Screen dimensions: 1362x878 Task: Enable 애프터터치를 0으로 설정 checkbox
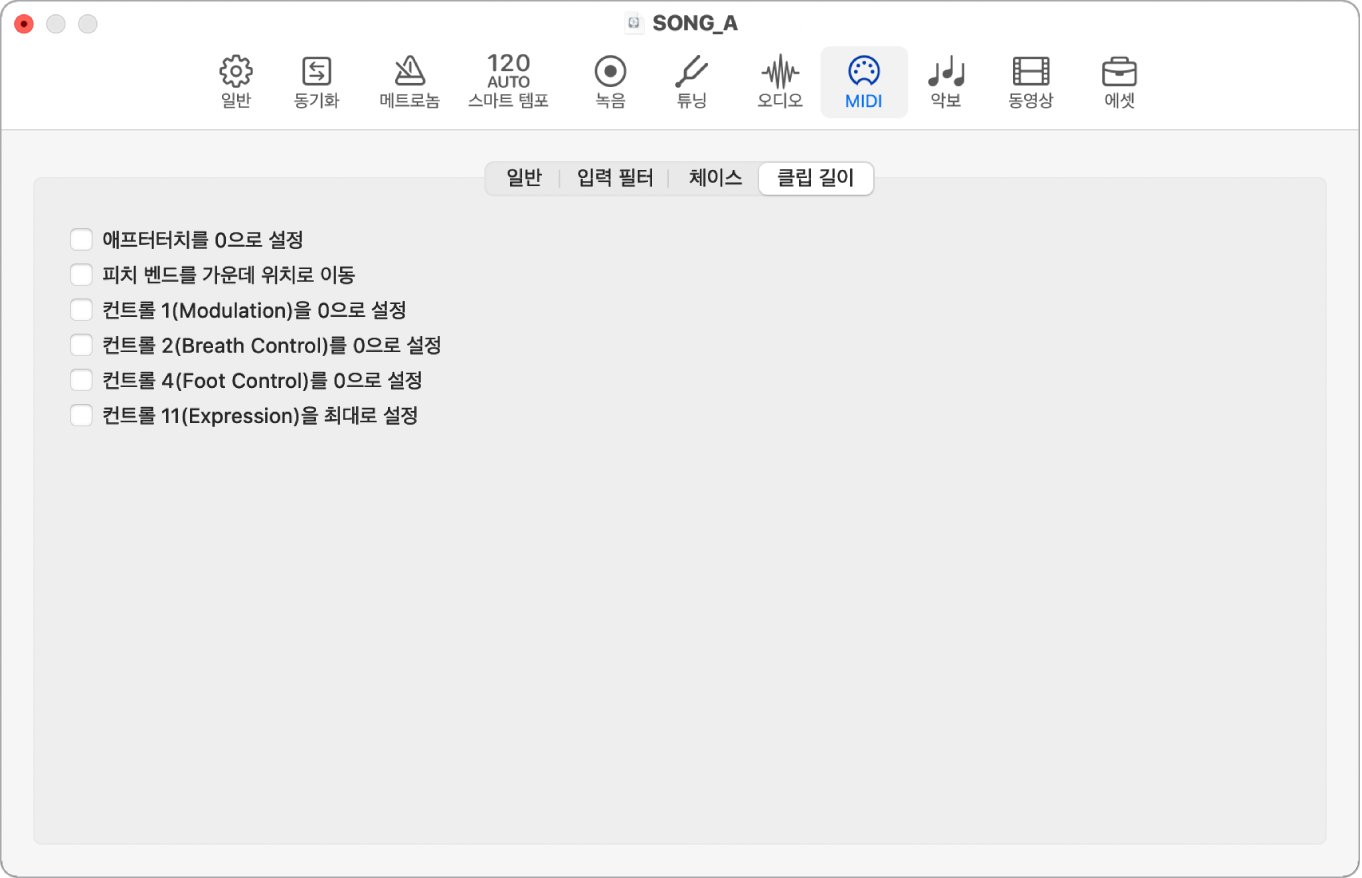click(81, 240)
